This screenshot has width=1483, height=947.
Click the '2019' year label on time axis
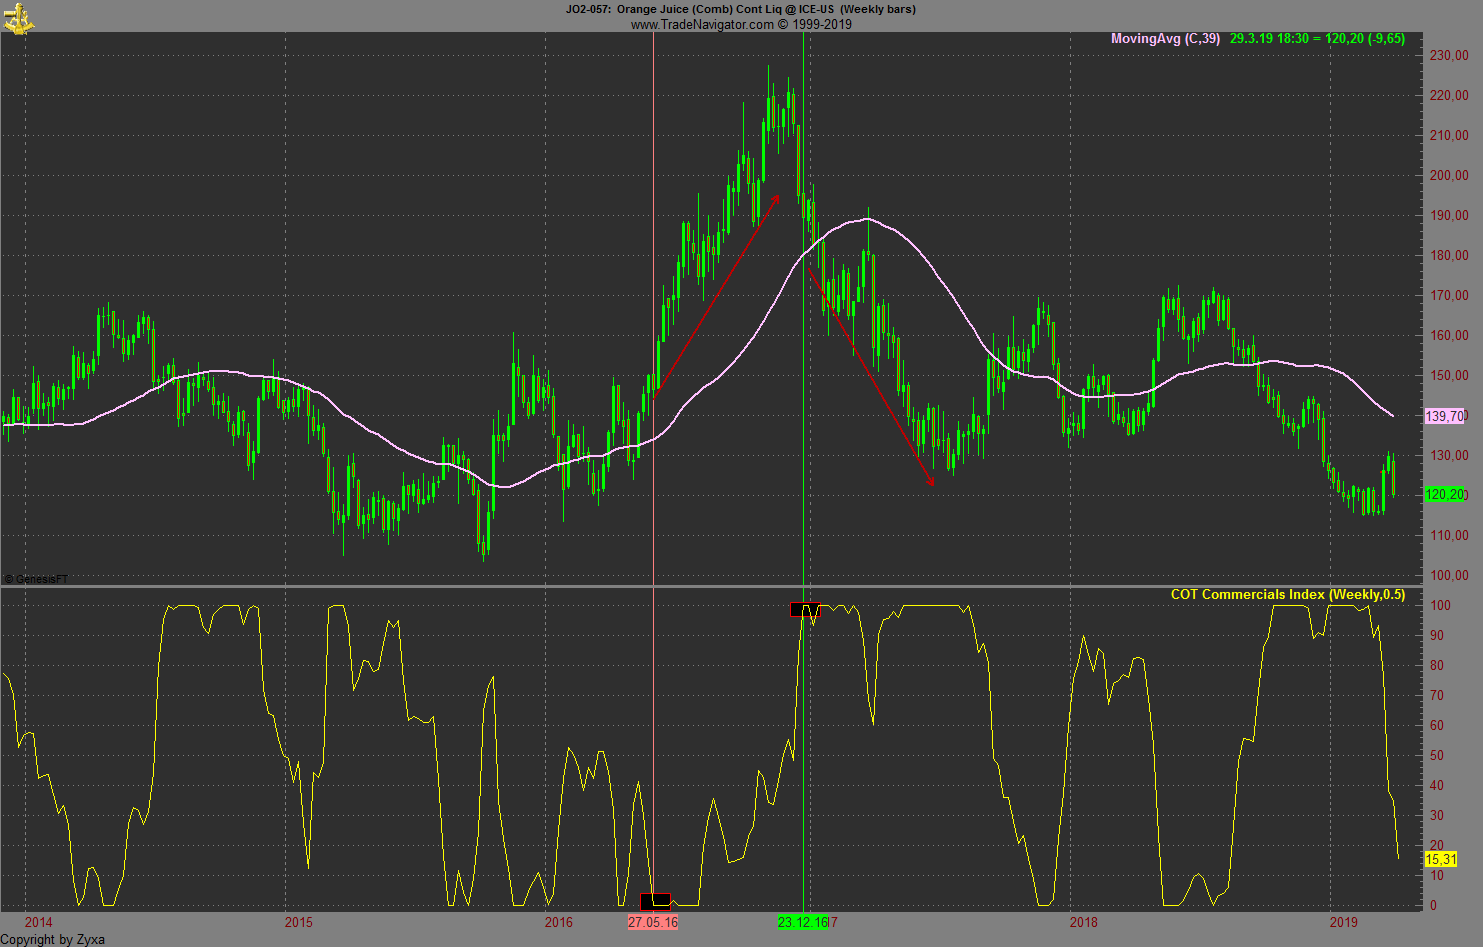click(1343, 922)
